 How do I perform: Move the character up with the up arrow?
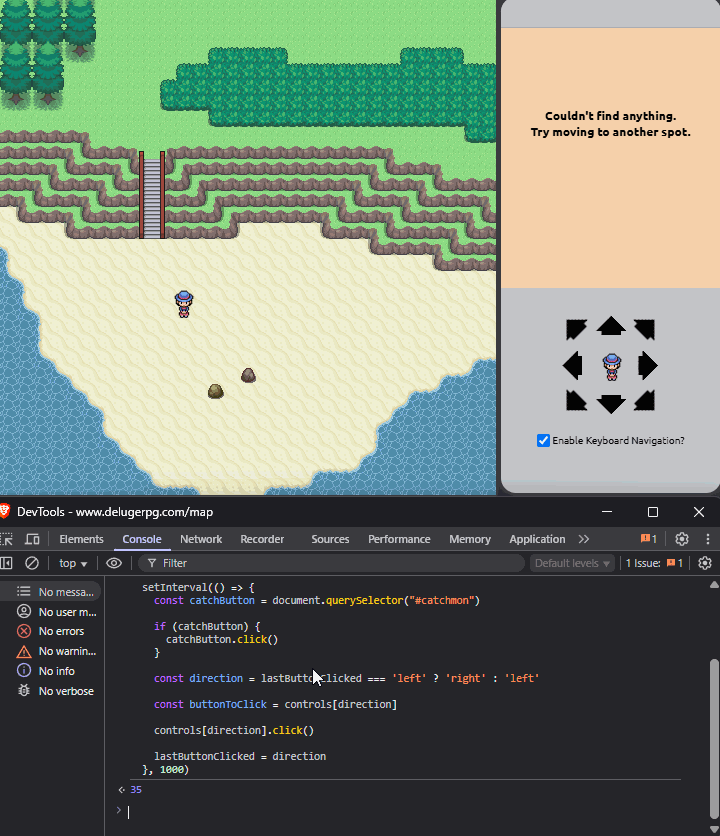pos(611,326)
